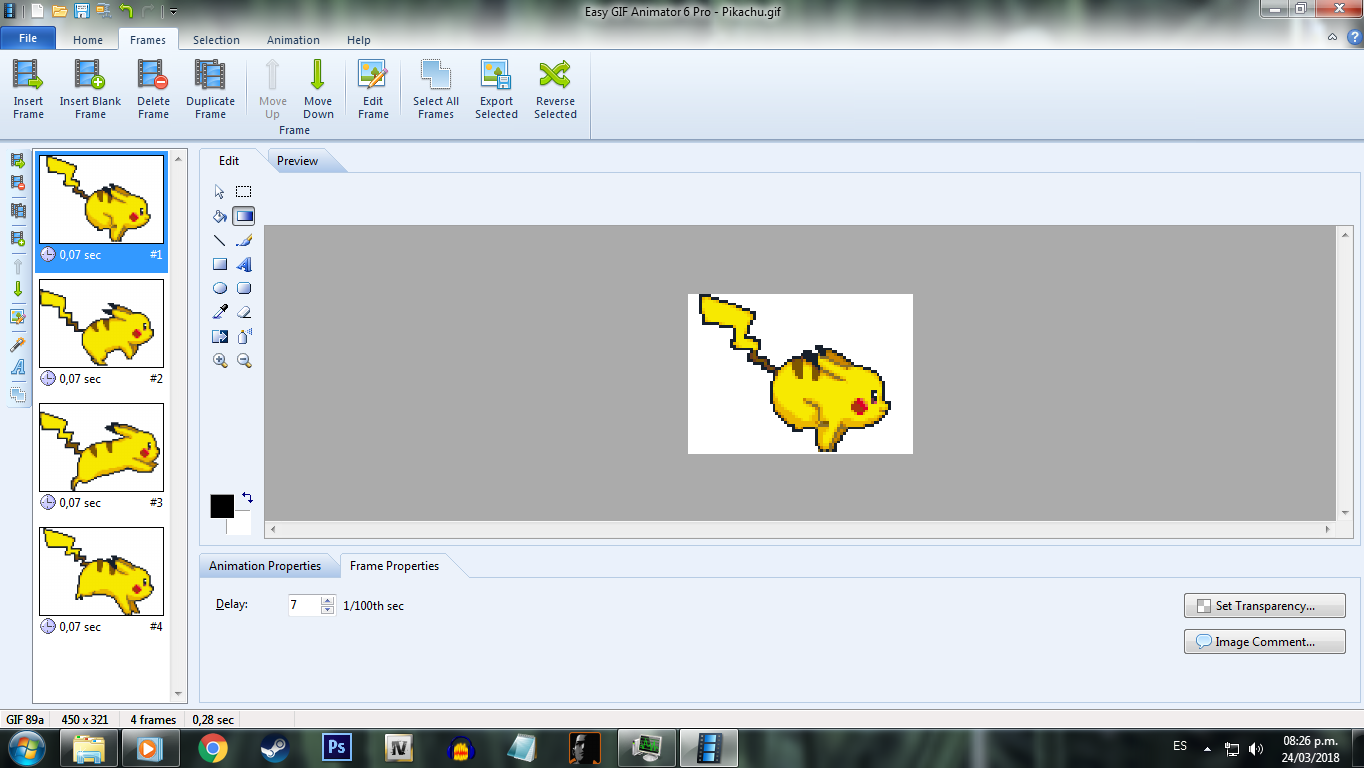This screenshot has height=768, width=1364.
Task: Select the arrow pointer tool
Action: (x=220, y=192)
